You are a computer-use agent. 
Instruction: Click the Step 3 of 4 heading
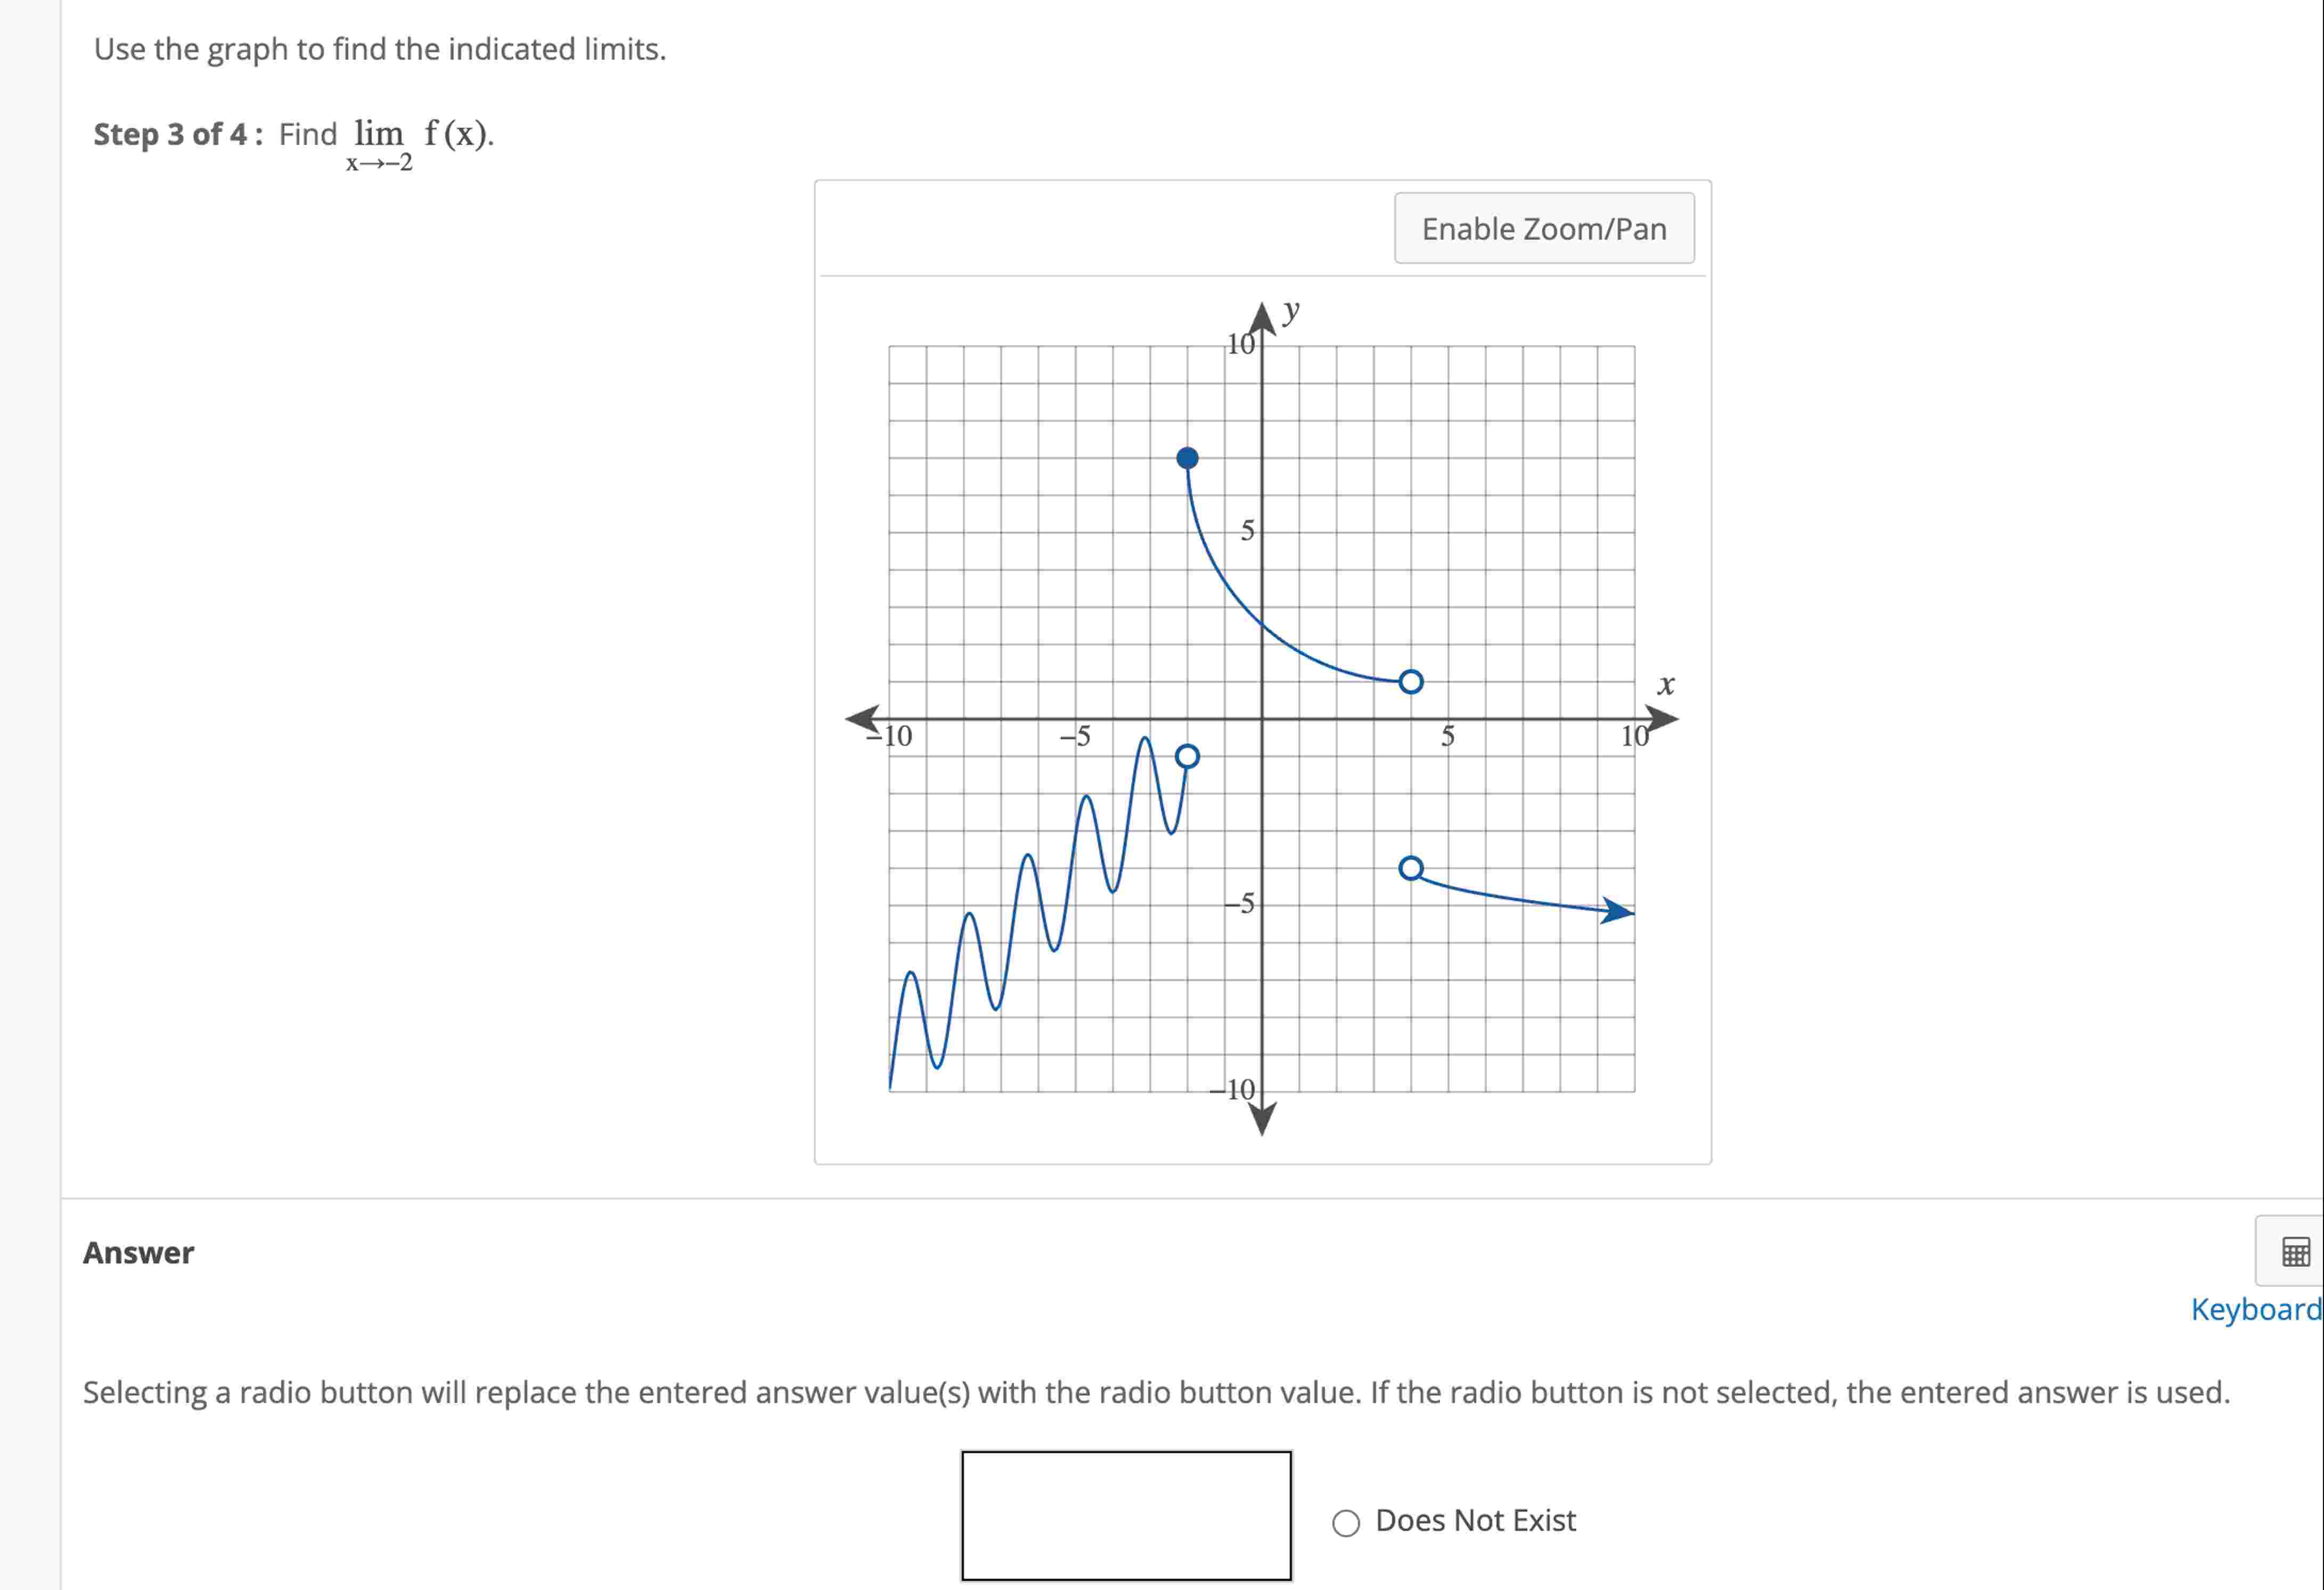[x=172, y=135]
